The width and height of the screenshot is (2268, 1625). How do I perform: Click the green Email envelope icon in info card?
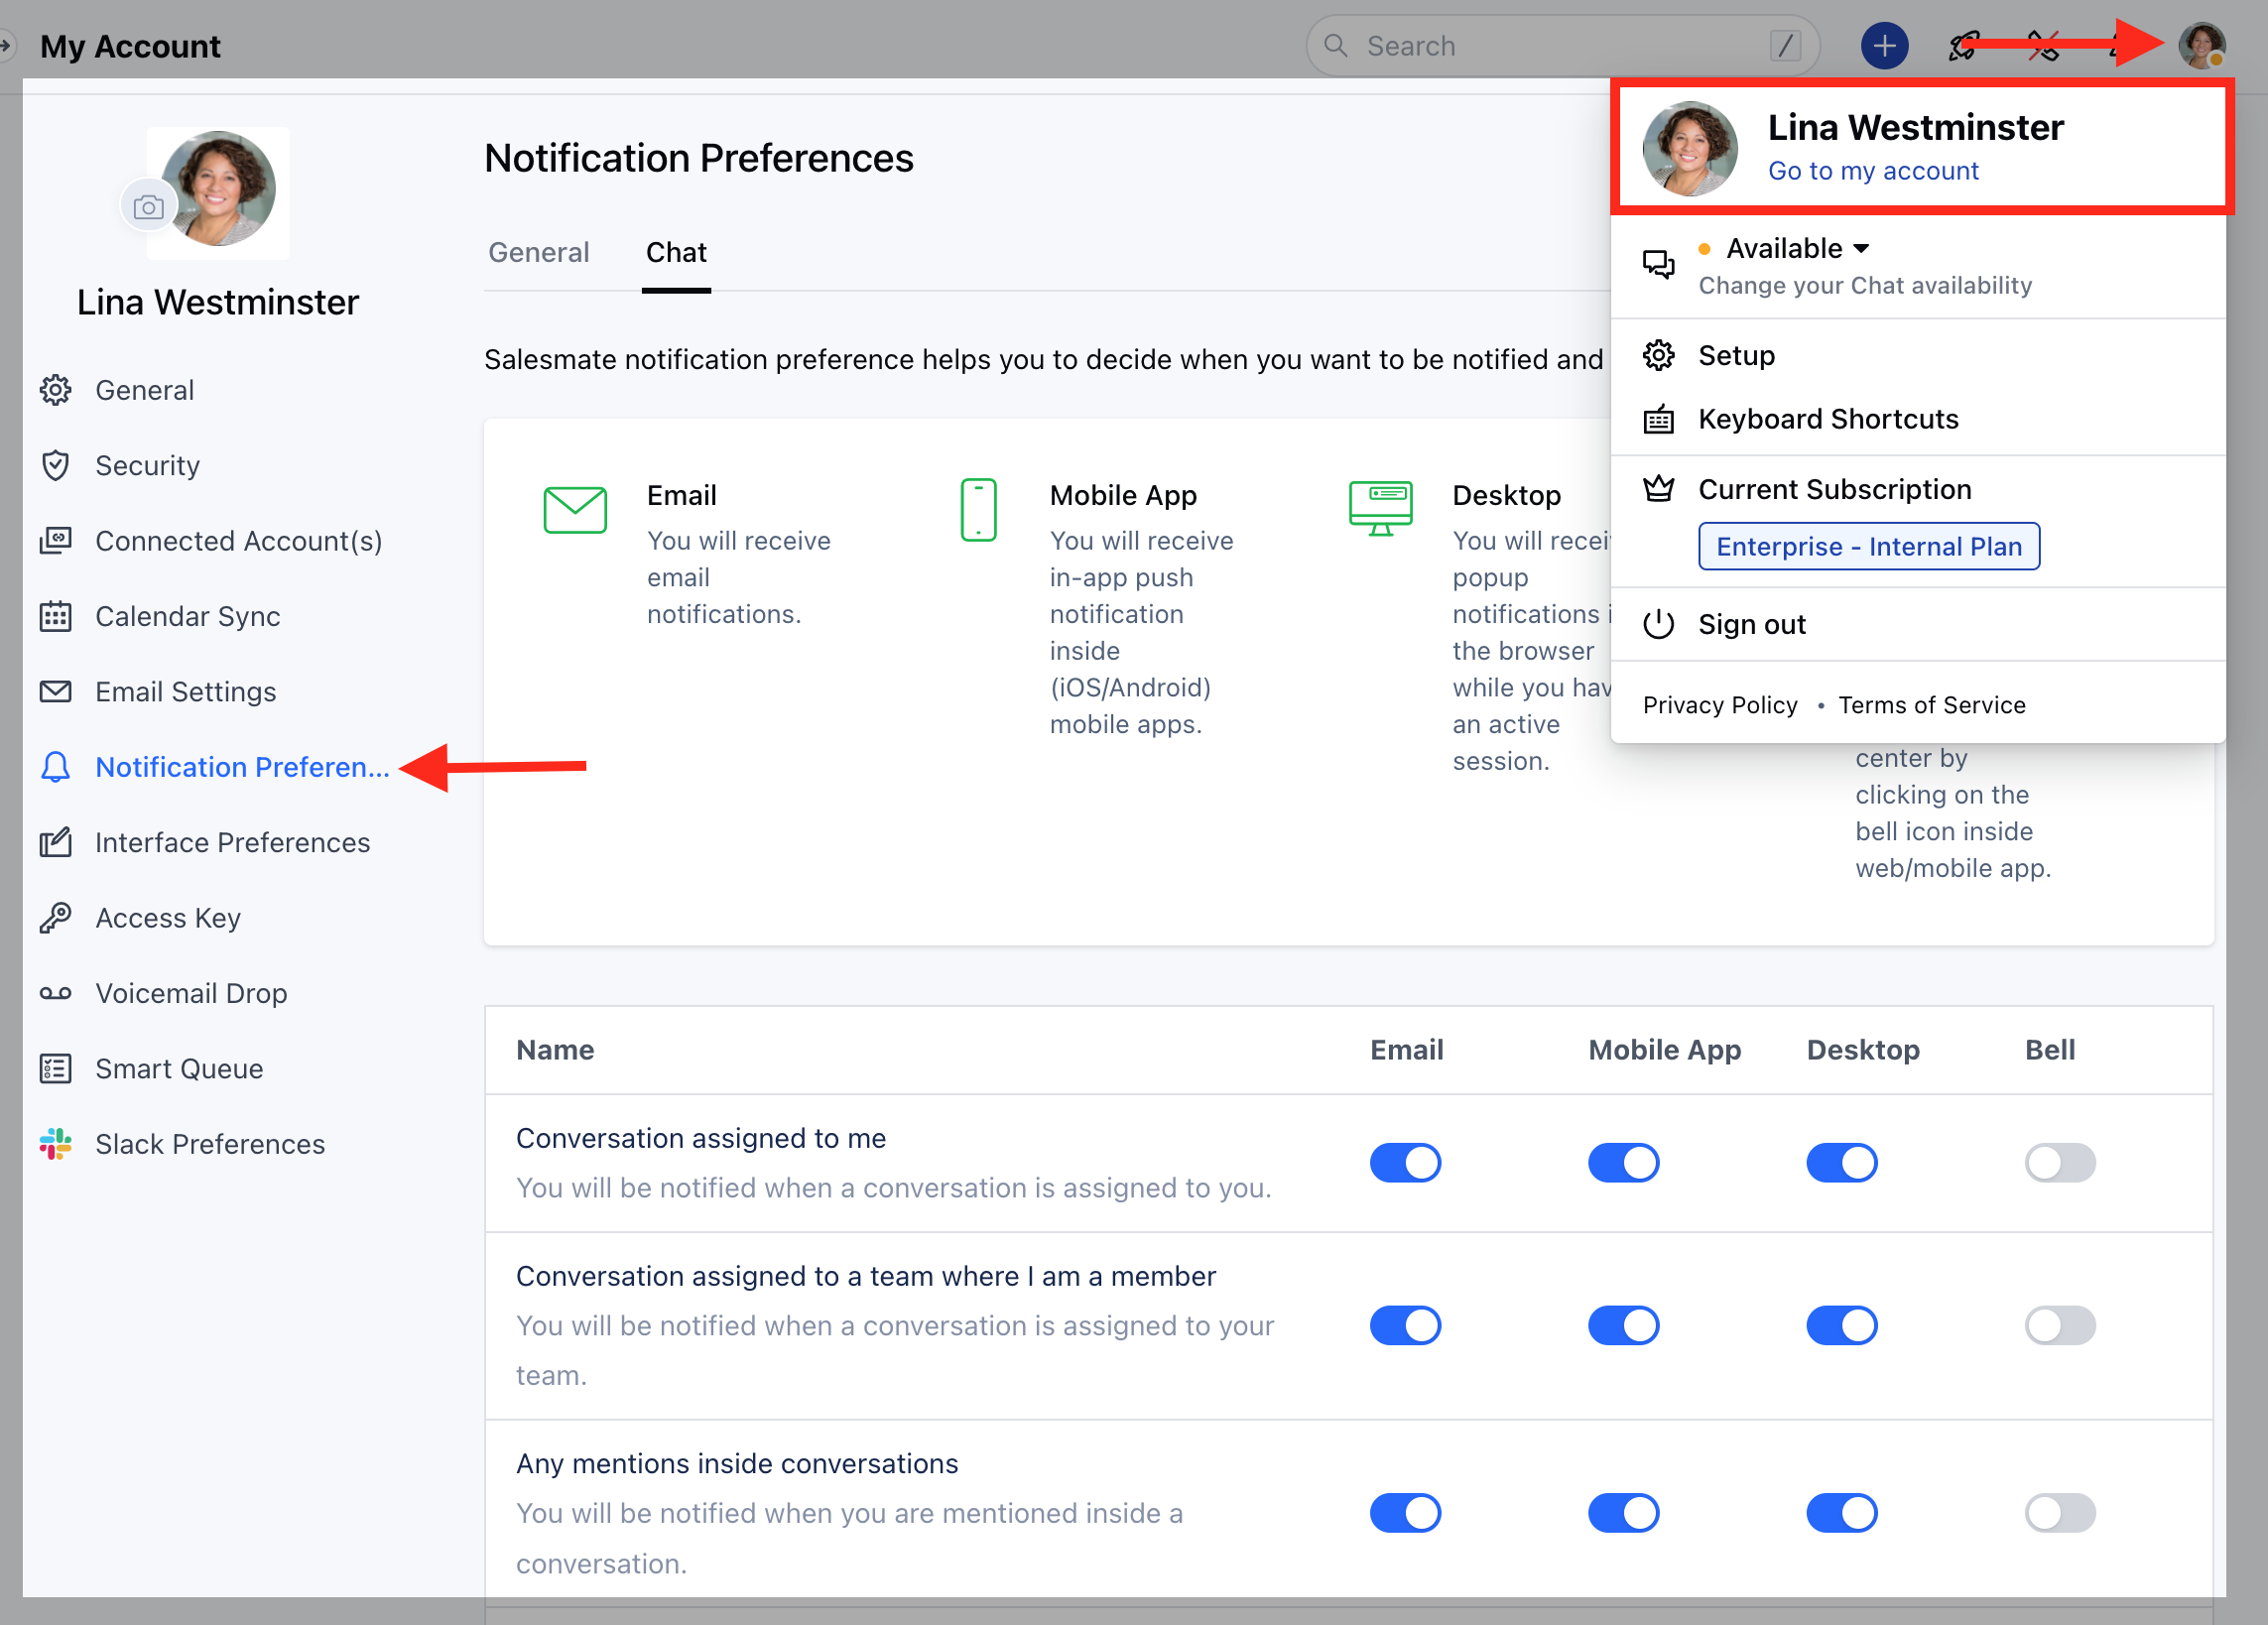pyautogui.click(x=575, y=510)
